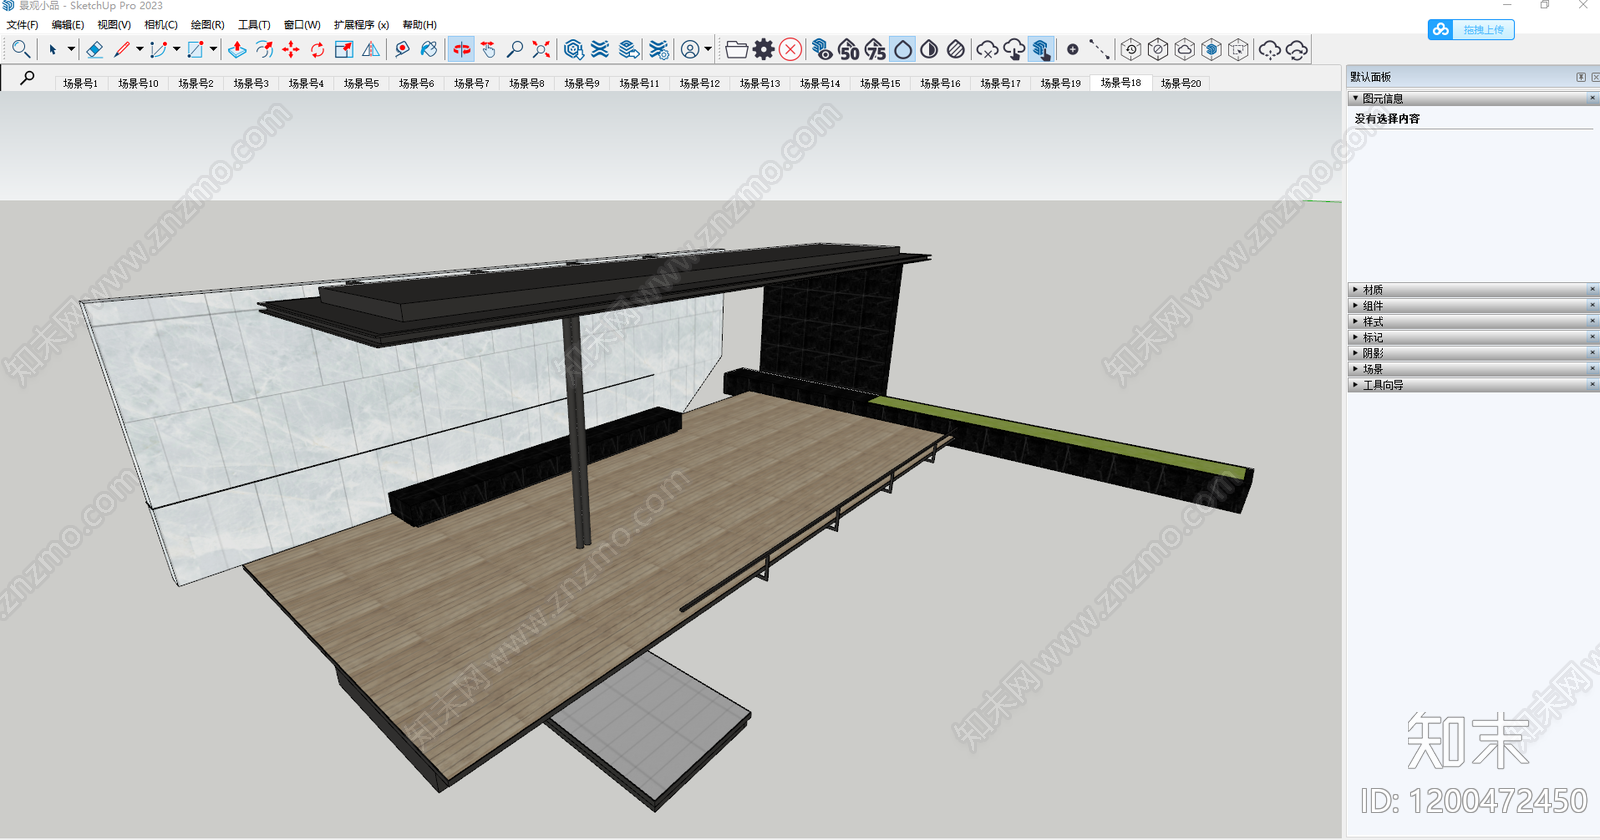Click the dotted line tool icon
The image size is (1600, 840).
pos(1099,49)
